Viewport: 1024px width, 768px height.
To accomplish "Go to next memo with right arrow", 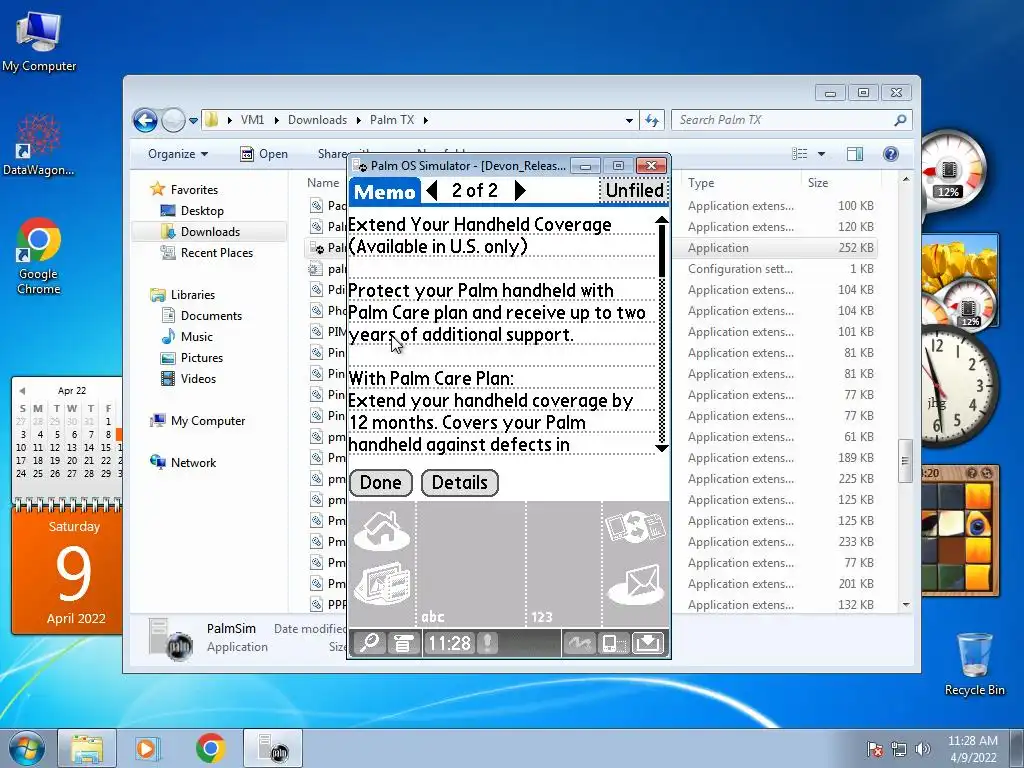I will click(520, 190).
